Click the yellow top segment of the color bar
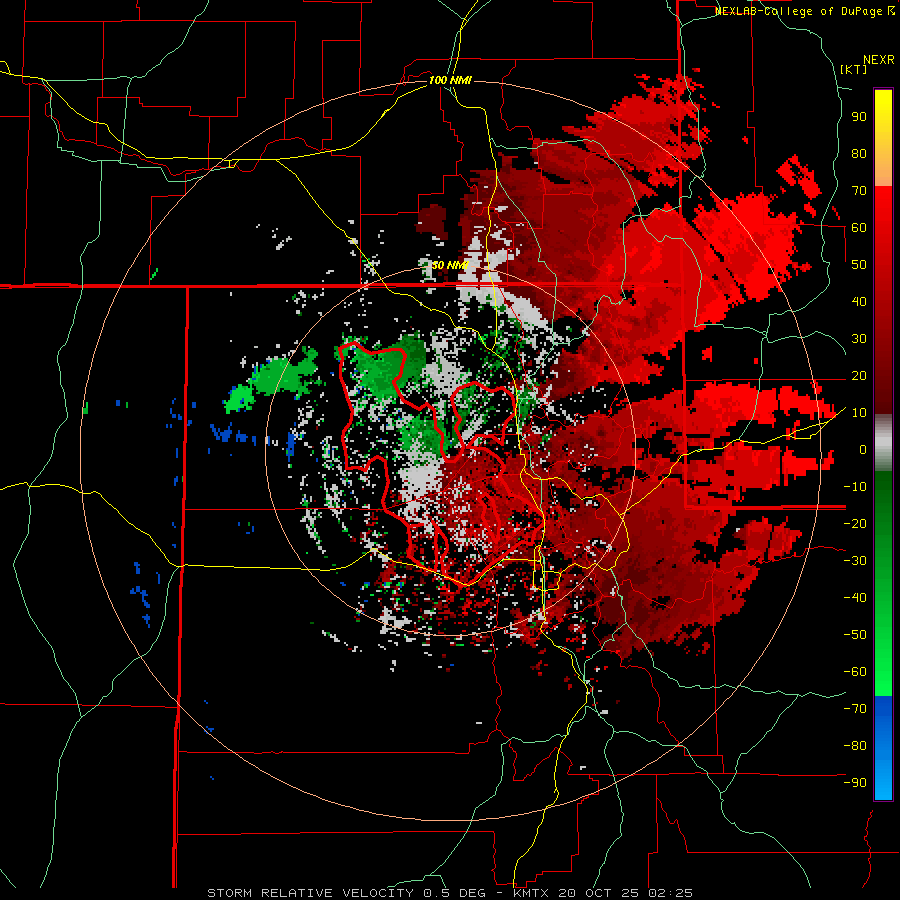This screenshot has width=900, height=900. (883, 138)
